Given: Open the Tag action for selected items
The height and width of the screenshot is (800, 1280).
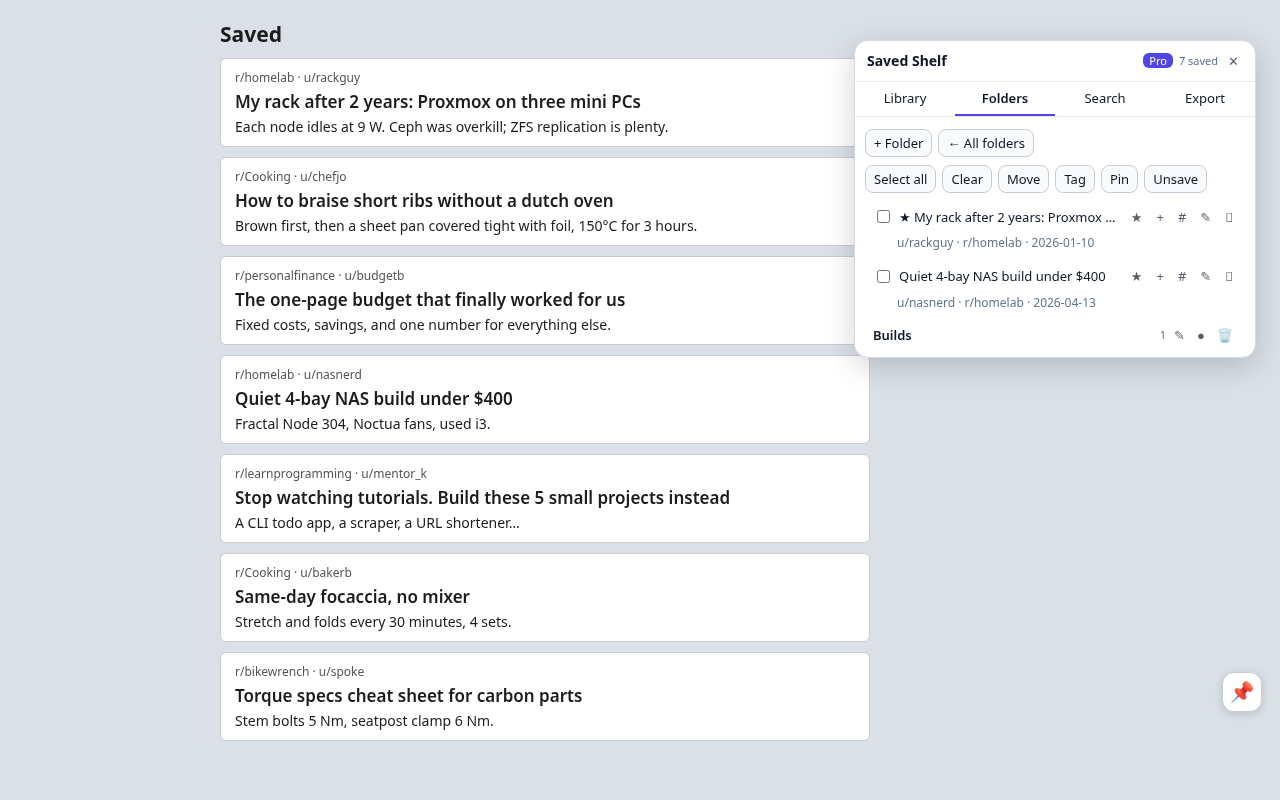Looking at the screenshot, I should coord(1075,179).
